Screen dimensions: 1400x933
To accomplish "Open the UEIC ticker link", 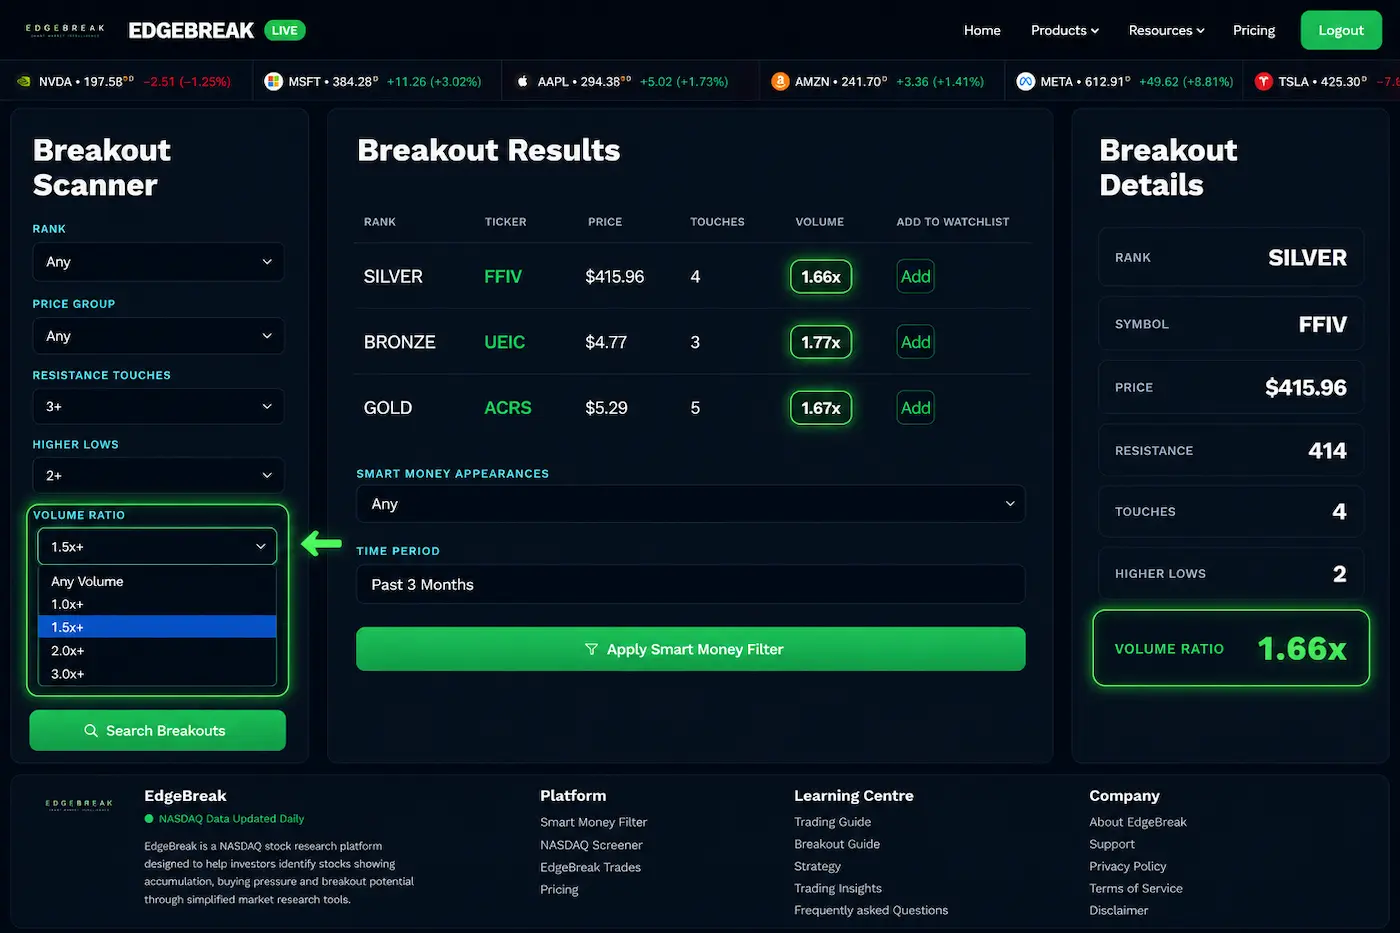I will click(505, 342).
